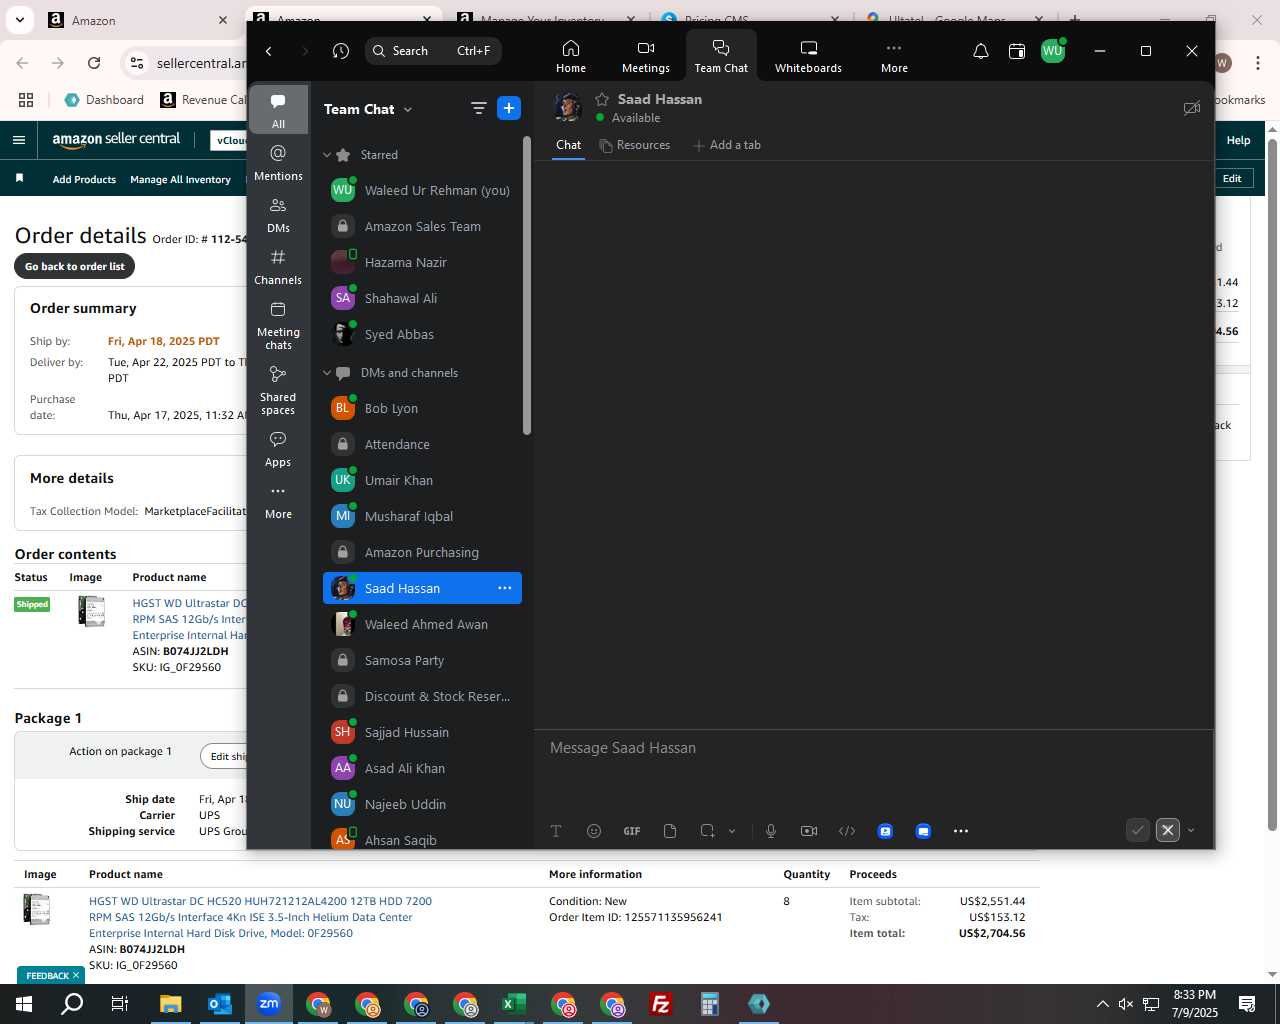Open Zoom Home tab
1280x1024 pixels.
tap(571, 56)
